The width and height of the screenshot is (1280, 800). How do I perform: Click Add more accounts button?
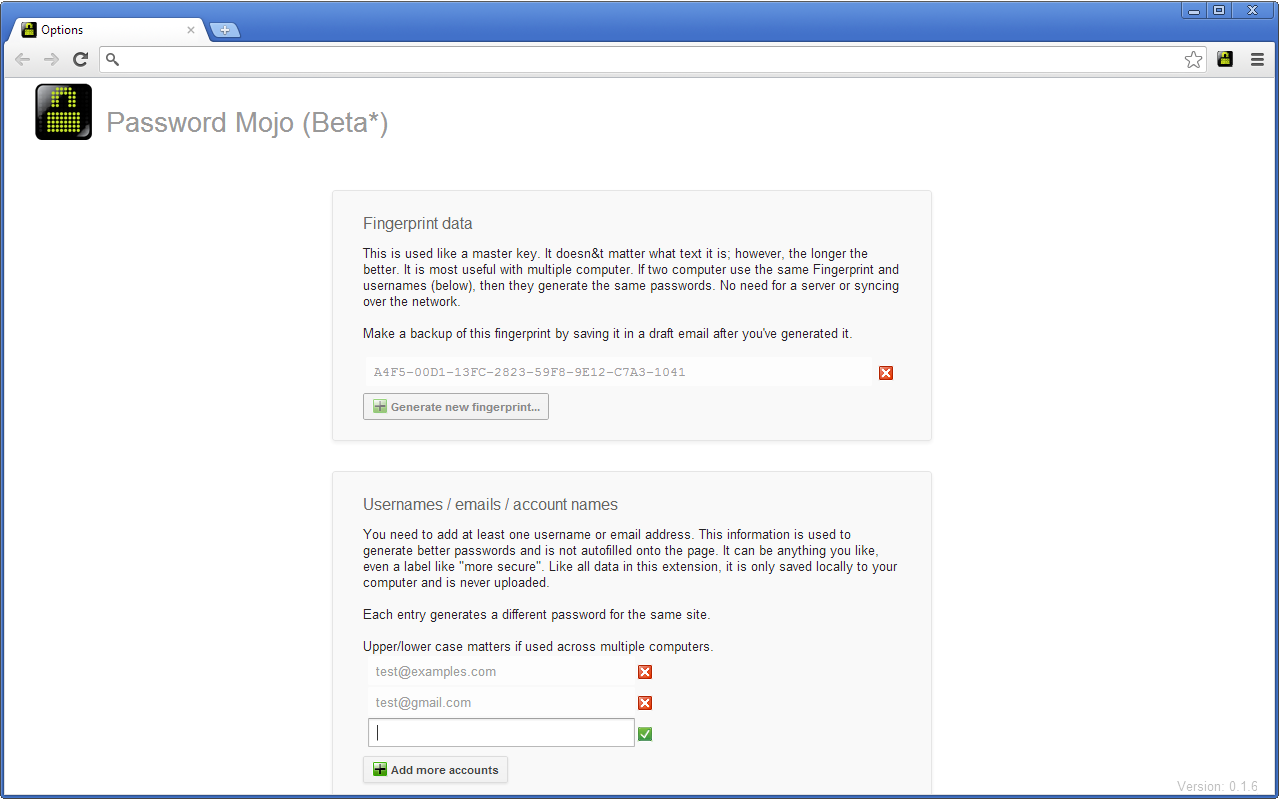point(435,770)
